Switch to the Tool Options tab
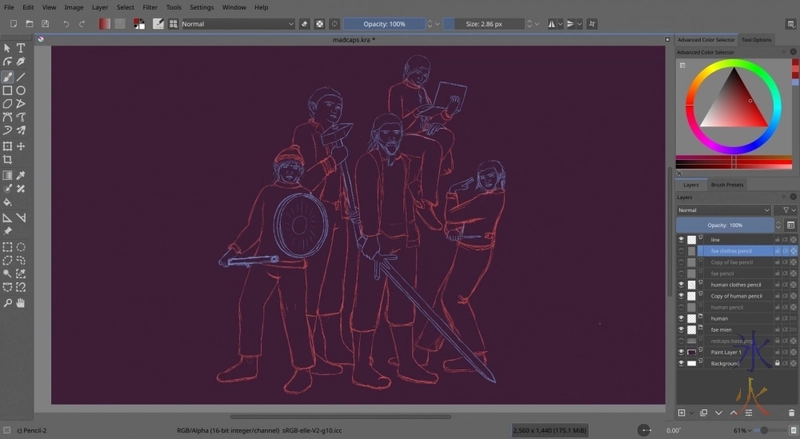The image size is (800, 439). coord(756,40)
